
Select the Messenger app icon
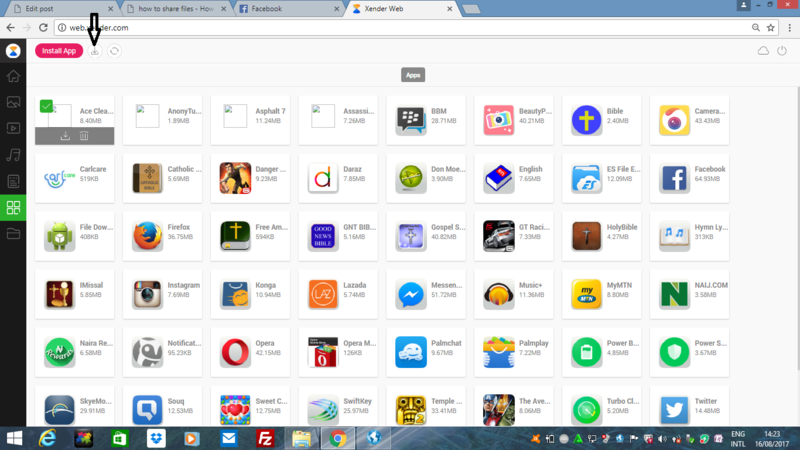(410, 294)
